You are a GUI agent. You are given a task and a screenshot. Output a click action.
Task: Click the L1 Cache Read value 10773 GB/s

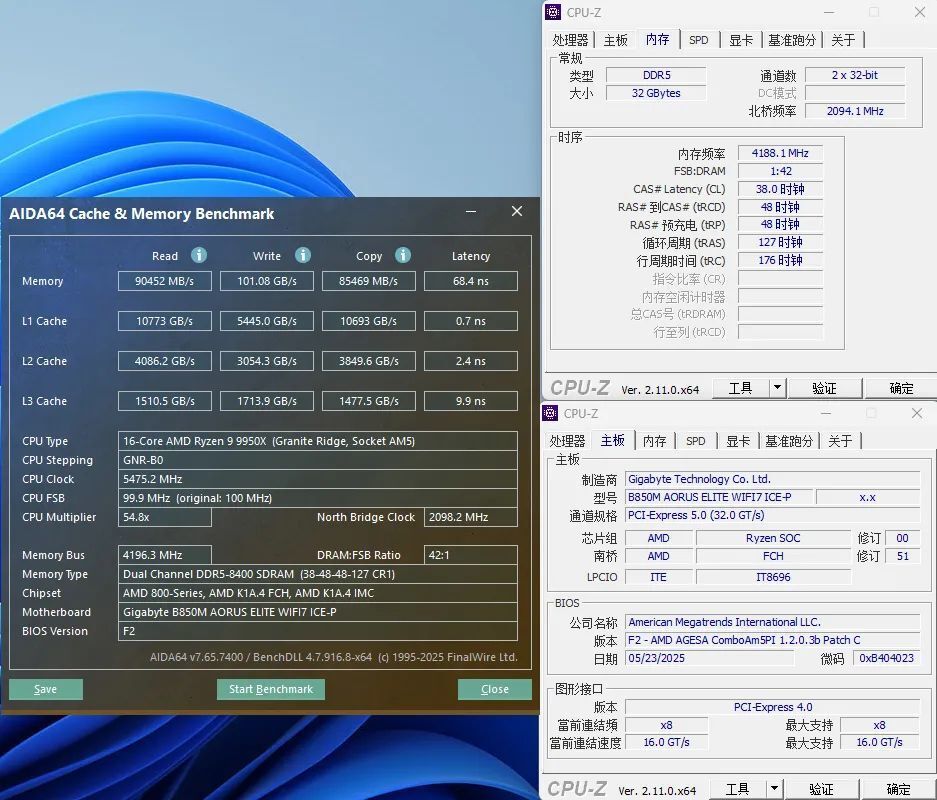click(x=164, y=321)
